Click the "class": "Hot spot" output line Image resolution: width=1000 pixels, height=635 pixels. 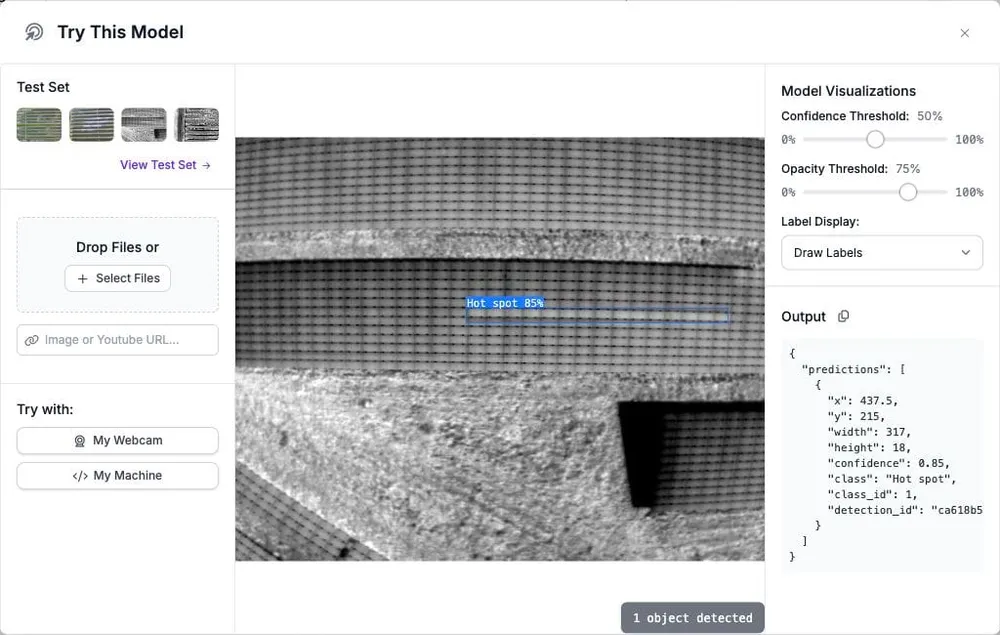(x=892, y=479)
